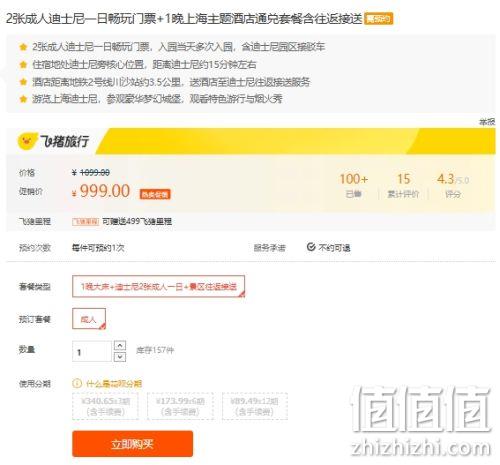Image resolution: width=500 pixels, height=465 pixels.
Task: Click highlight line about 游览上海迪士尼
Action: point(157,99)
